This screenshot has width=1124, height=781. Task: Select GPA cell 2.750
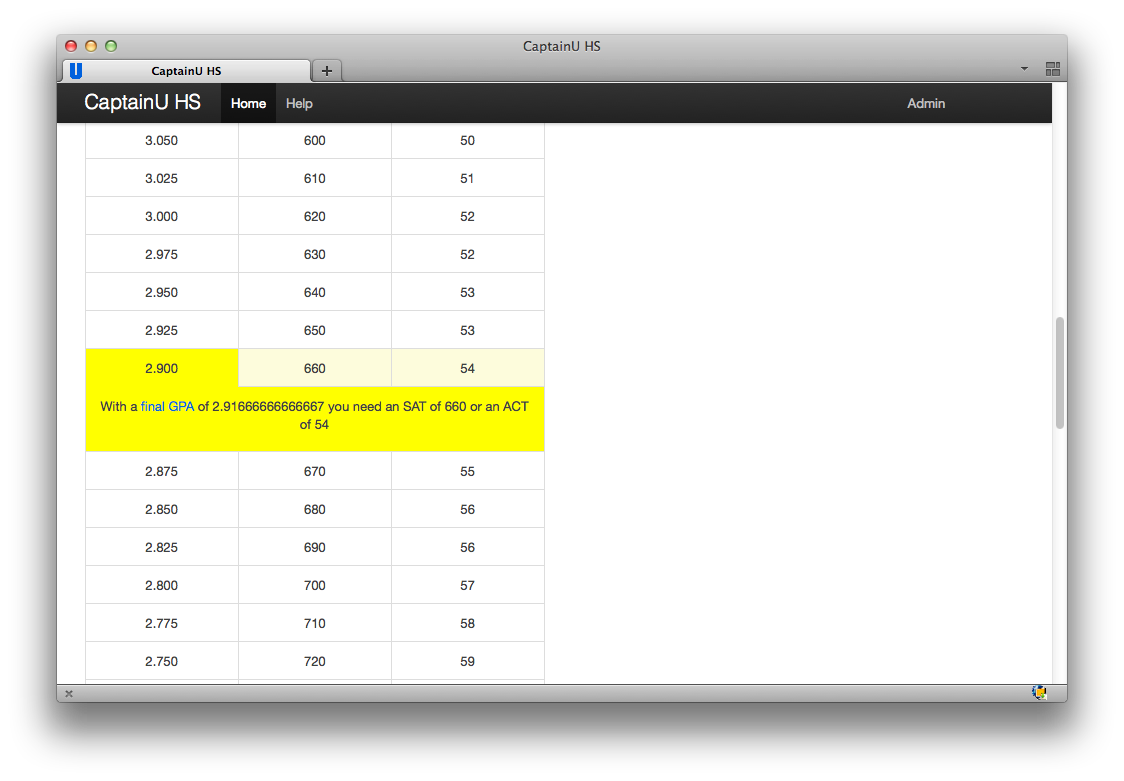[x=162, y=661]
